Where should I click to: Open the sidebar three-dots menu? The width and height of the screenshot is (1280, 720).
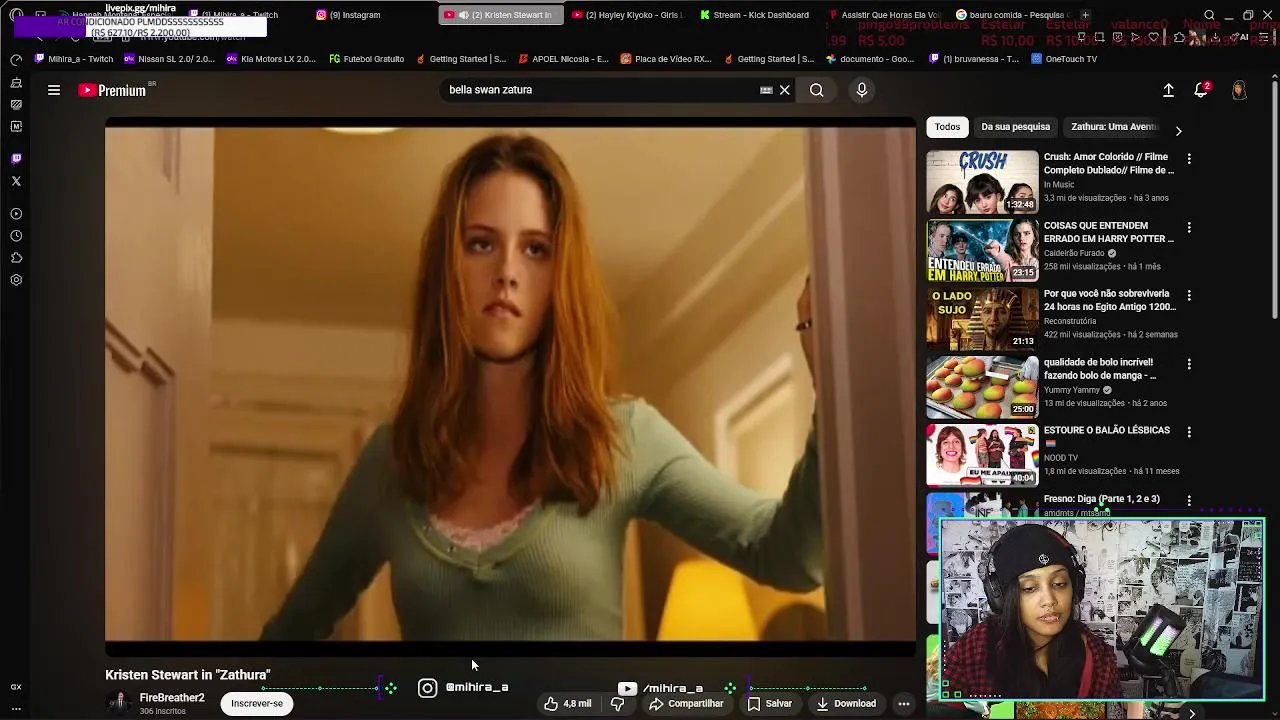16,709
